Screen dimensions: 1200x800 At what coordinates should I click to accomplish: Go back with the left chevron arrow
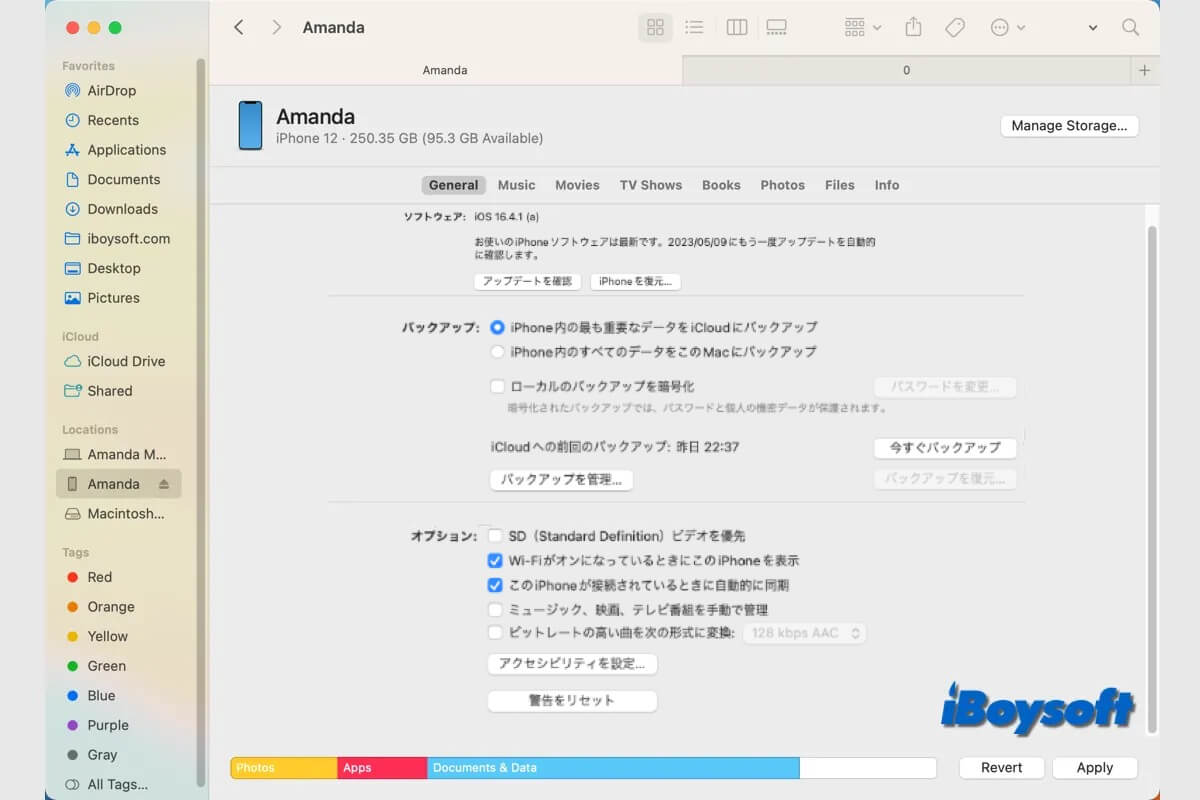click(238, 27)
